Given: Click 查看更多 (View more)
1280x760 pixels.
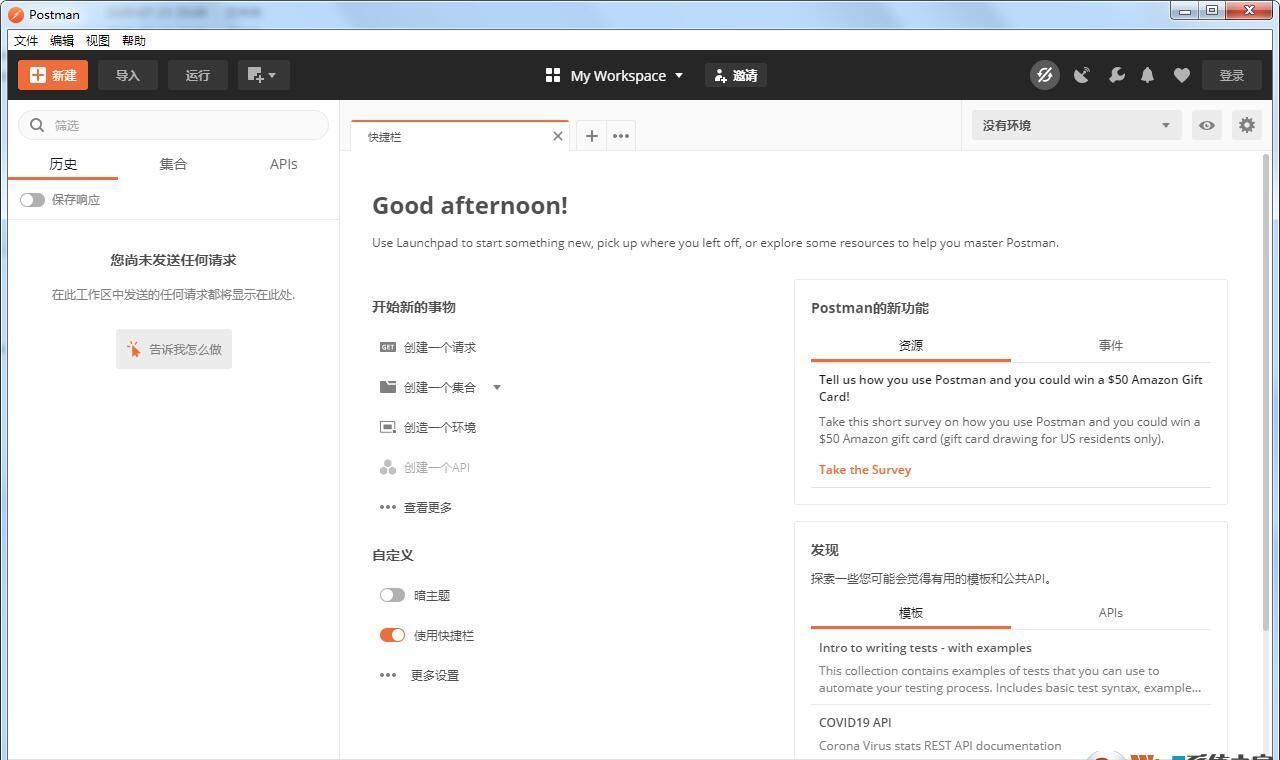Looking at the screenshot, I should (428, 507).
